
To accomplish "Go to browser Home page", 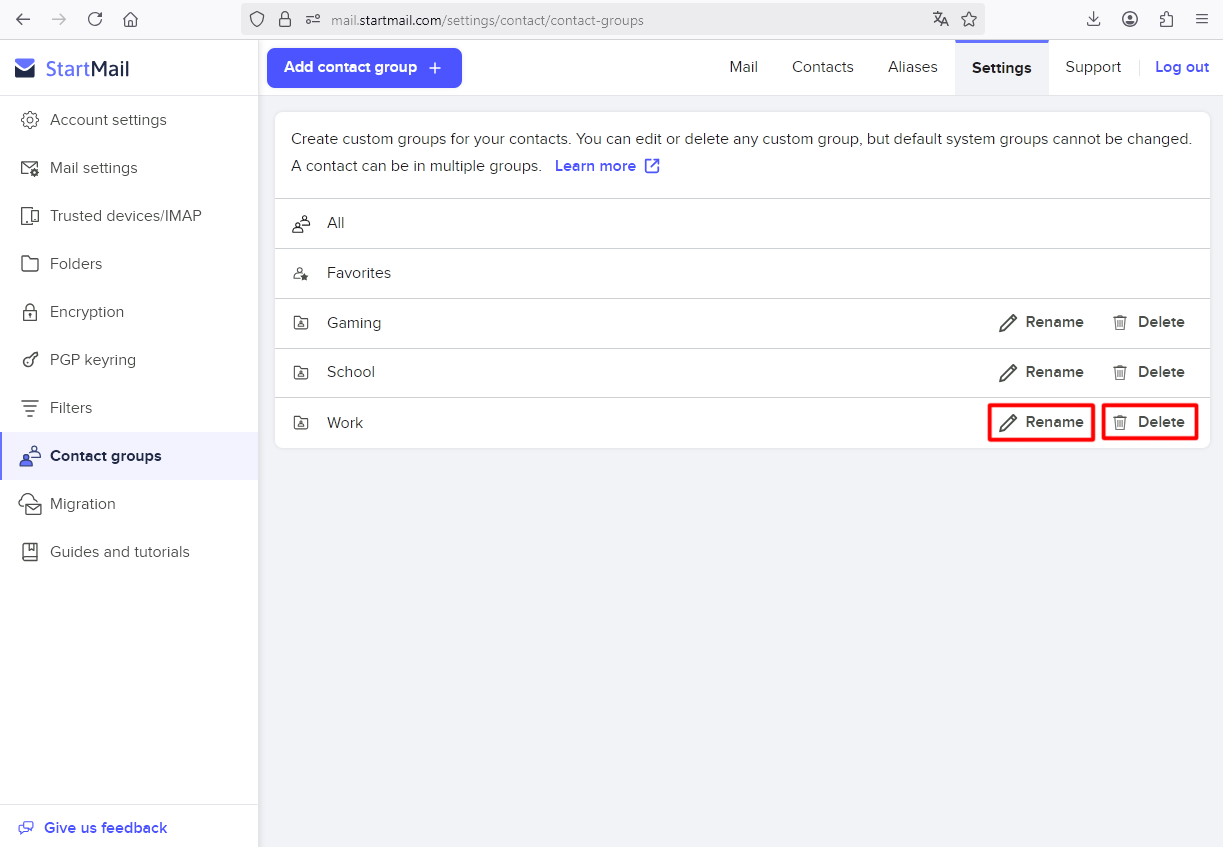I will pyautogui.click(x=130, y=19).
